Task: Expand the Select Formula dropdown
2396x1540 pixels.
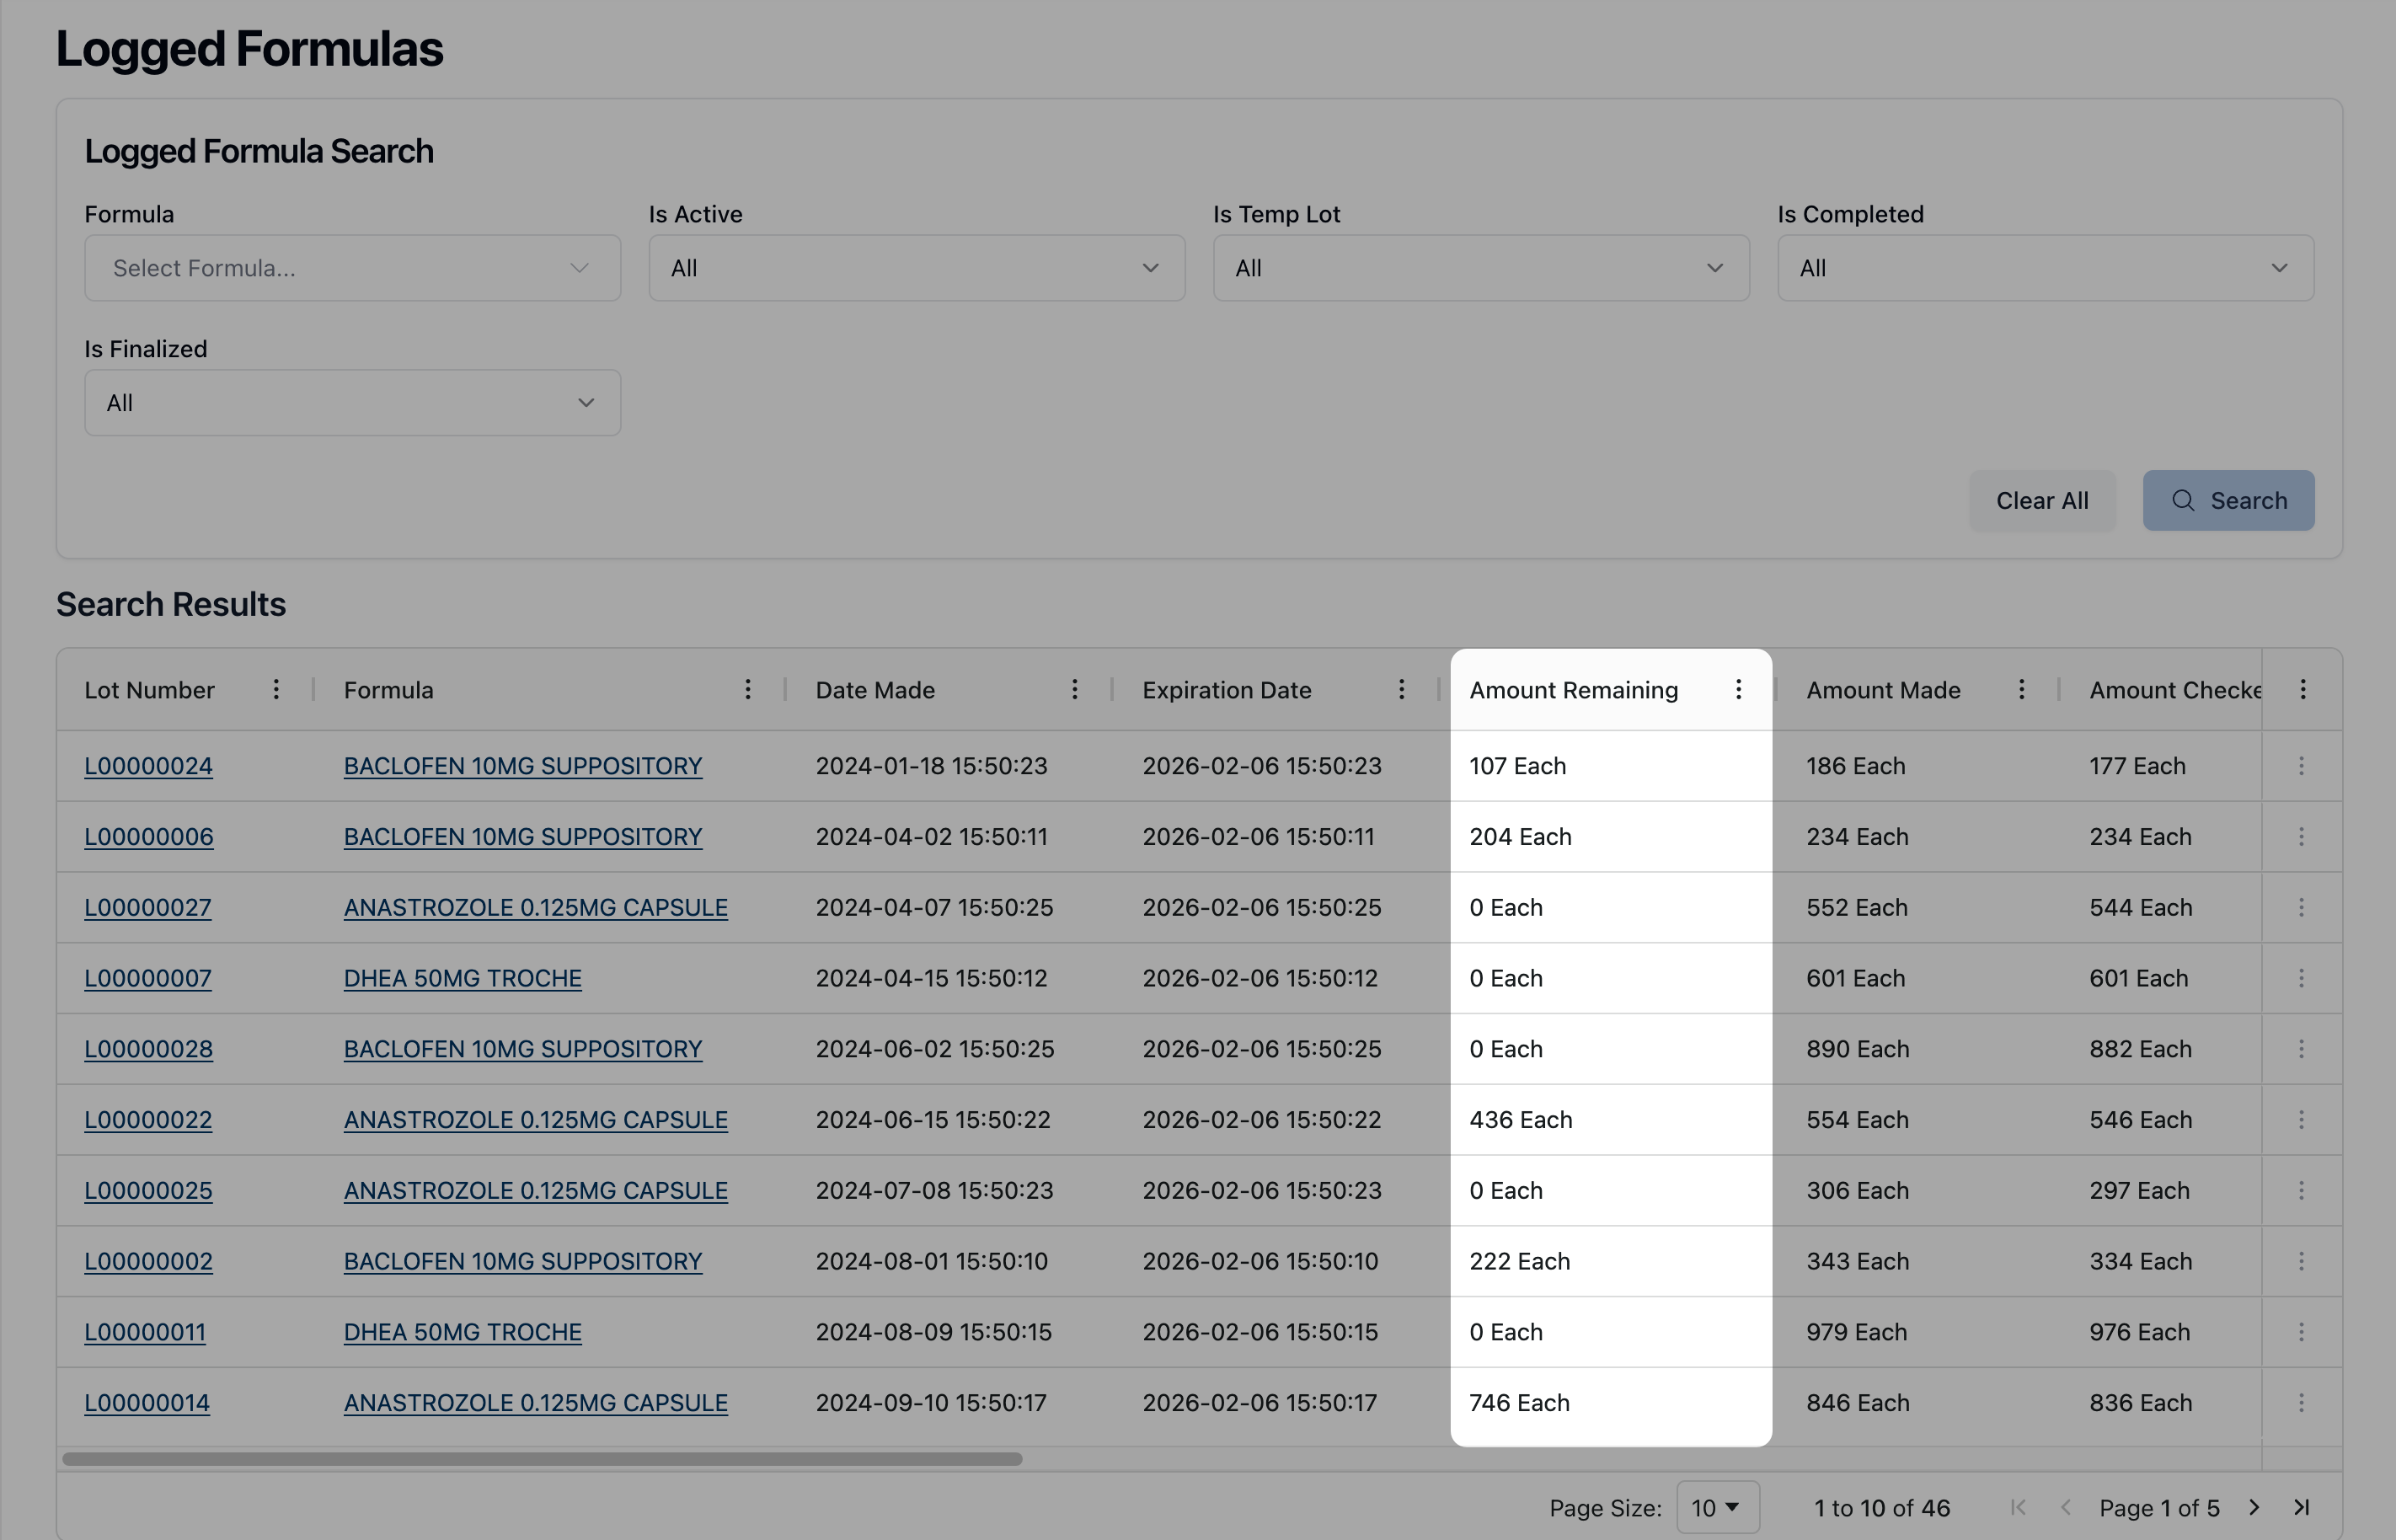Action: [352, 268]
